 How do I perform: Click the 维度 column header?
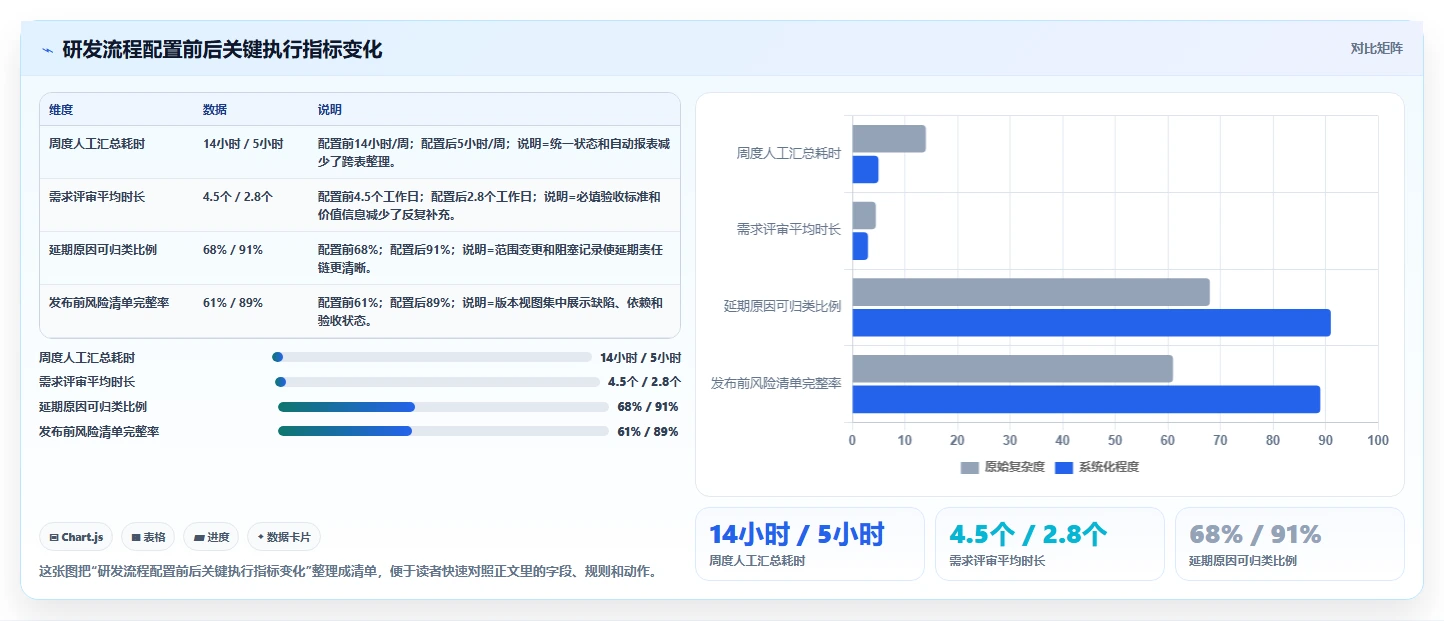tap(61, 109)
